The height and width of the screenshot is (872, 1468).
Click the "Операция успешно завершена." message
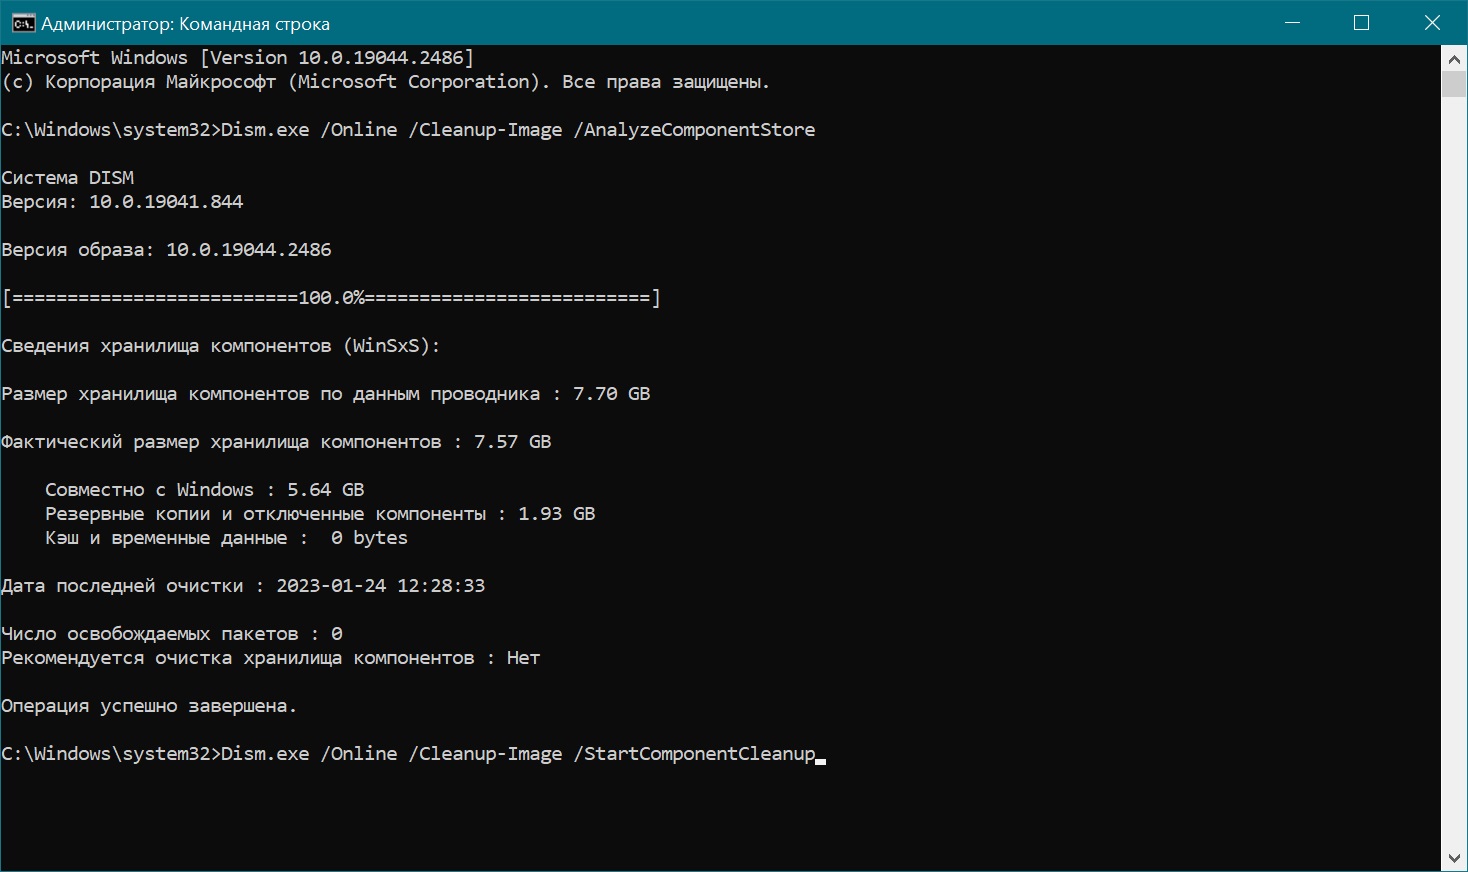tap(149, 706)
